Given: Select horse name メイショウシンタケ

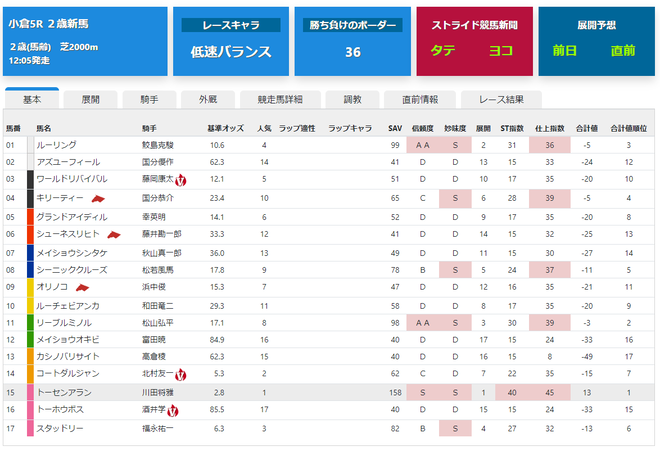Looking at the screenshot, I should (x=72, y=253).
